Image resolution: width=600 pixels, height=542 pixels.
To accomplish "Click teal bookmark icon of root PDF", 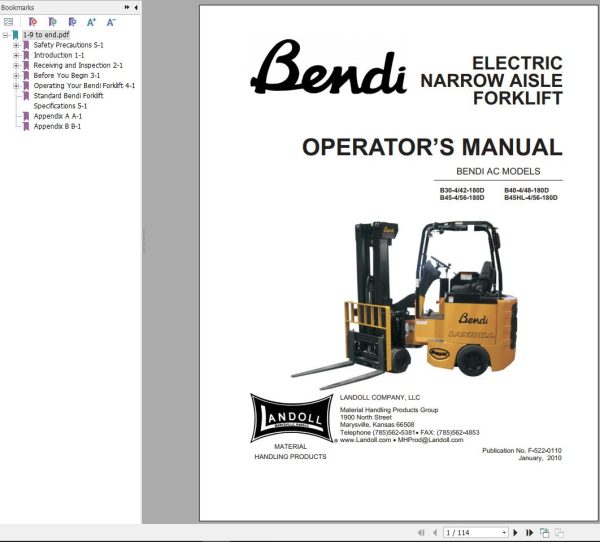I will point(15,35).
